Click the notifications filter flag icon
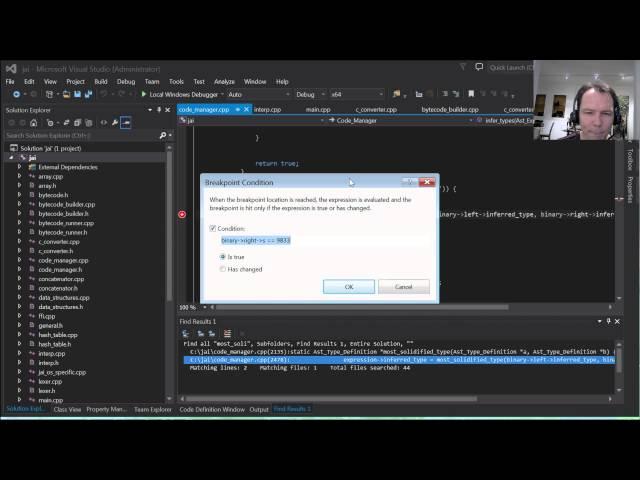 463,67
